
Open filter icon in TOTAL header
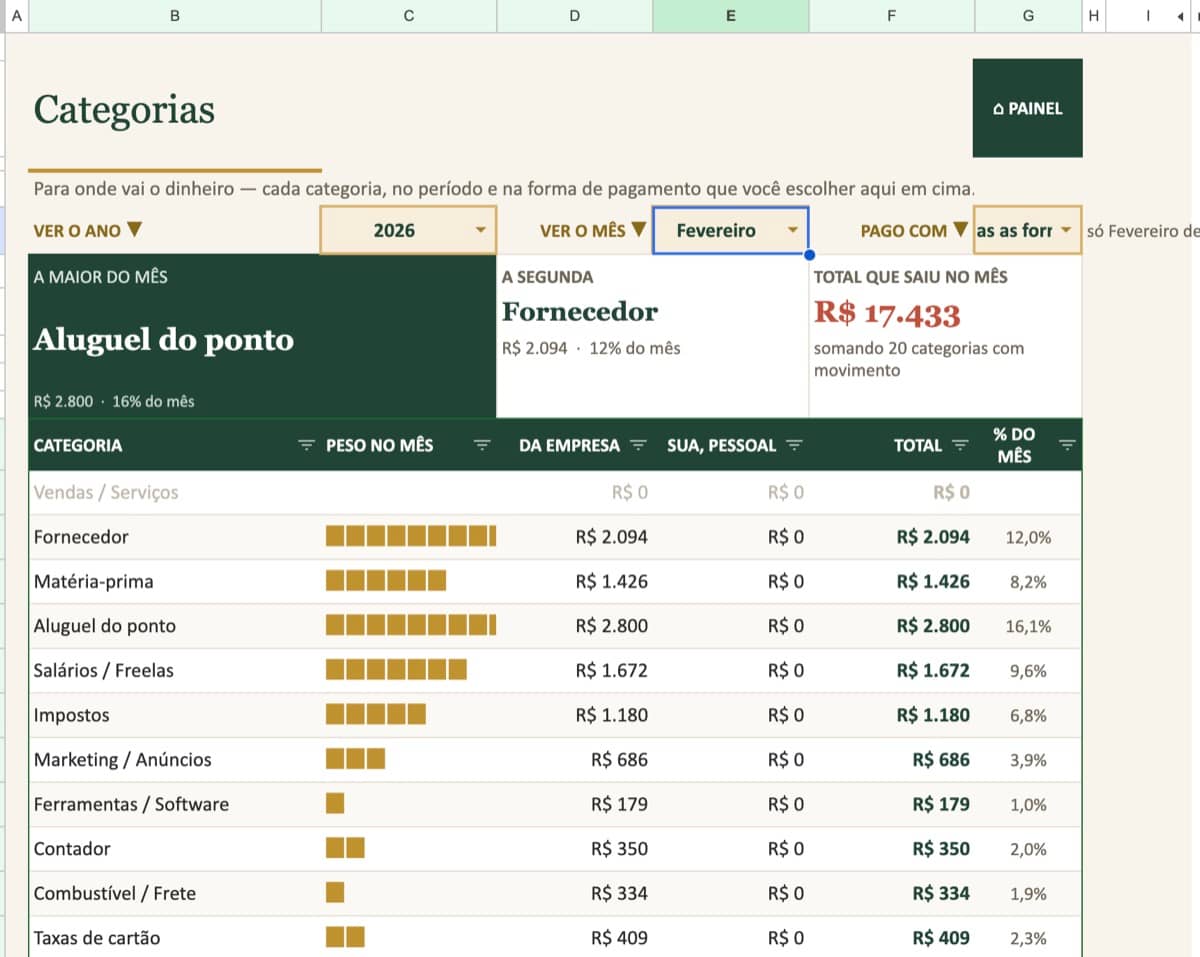(x=960, y=445)
